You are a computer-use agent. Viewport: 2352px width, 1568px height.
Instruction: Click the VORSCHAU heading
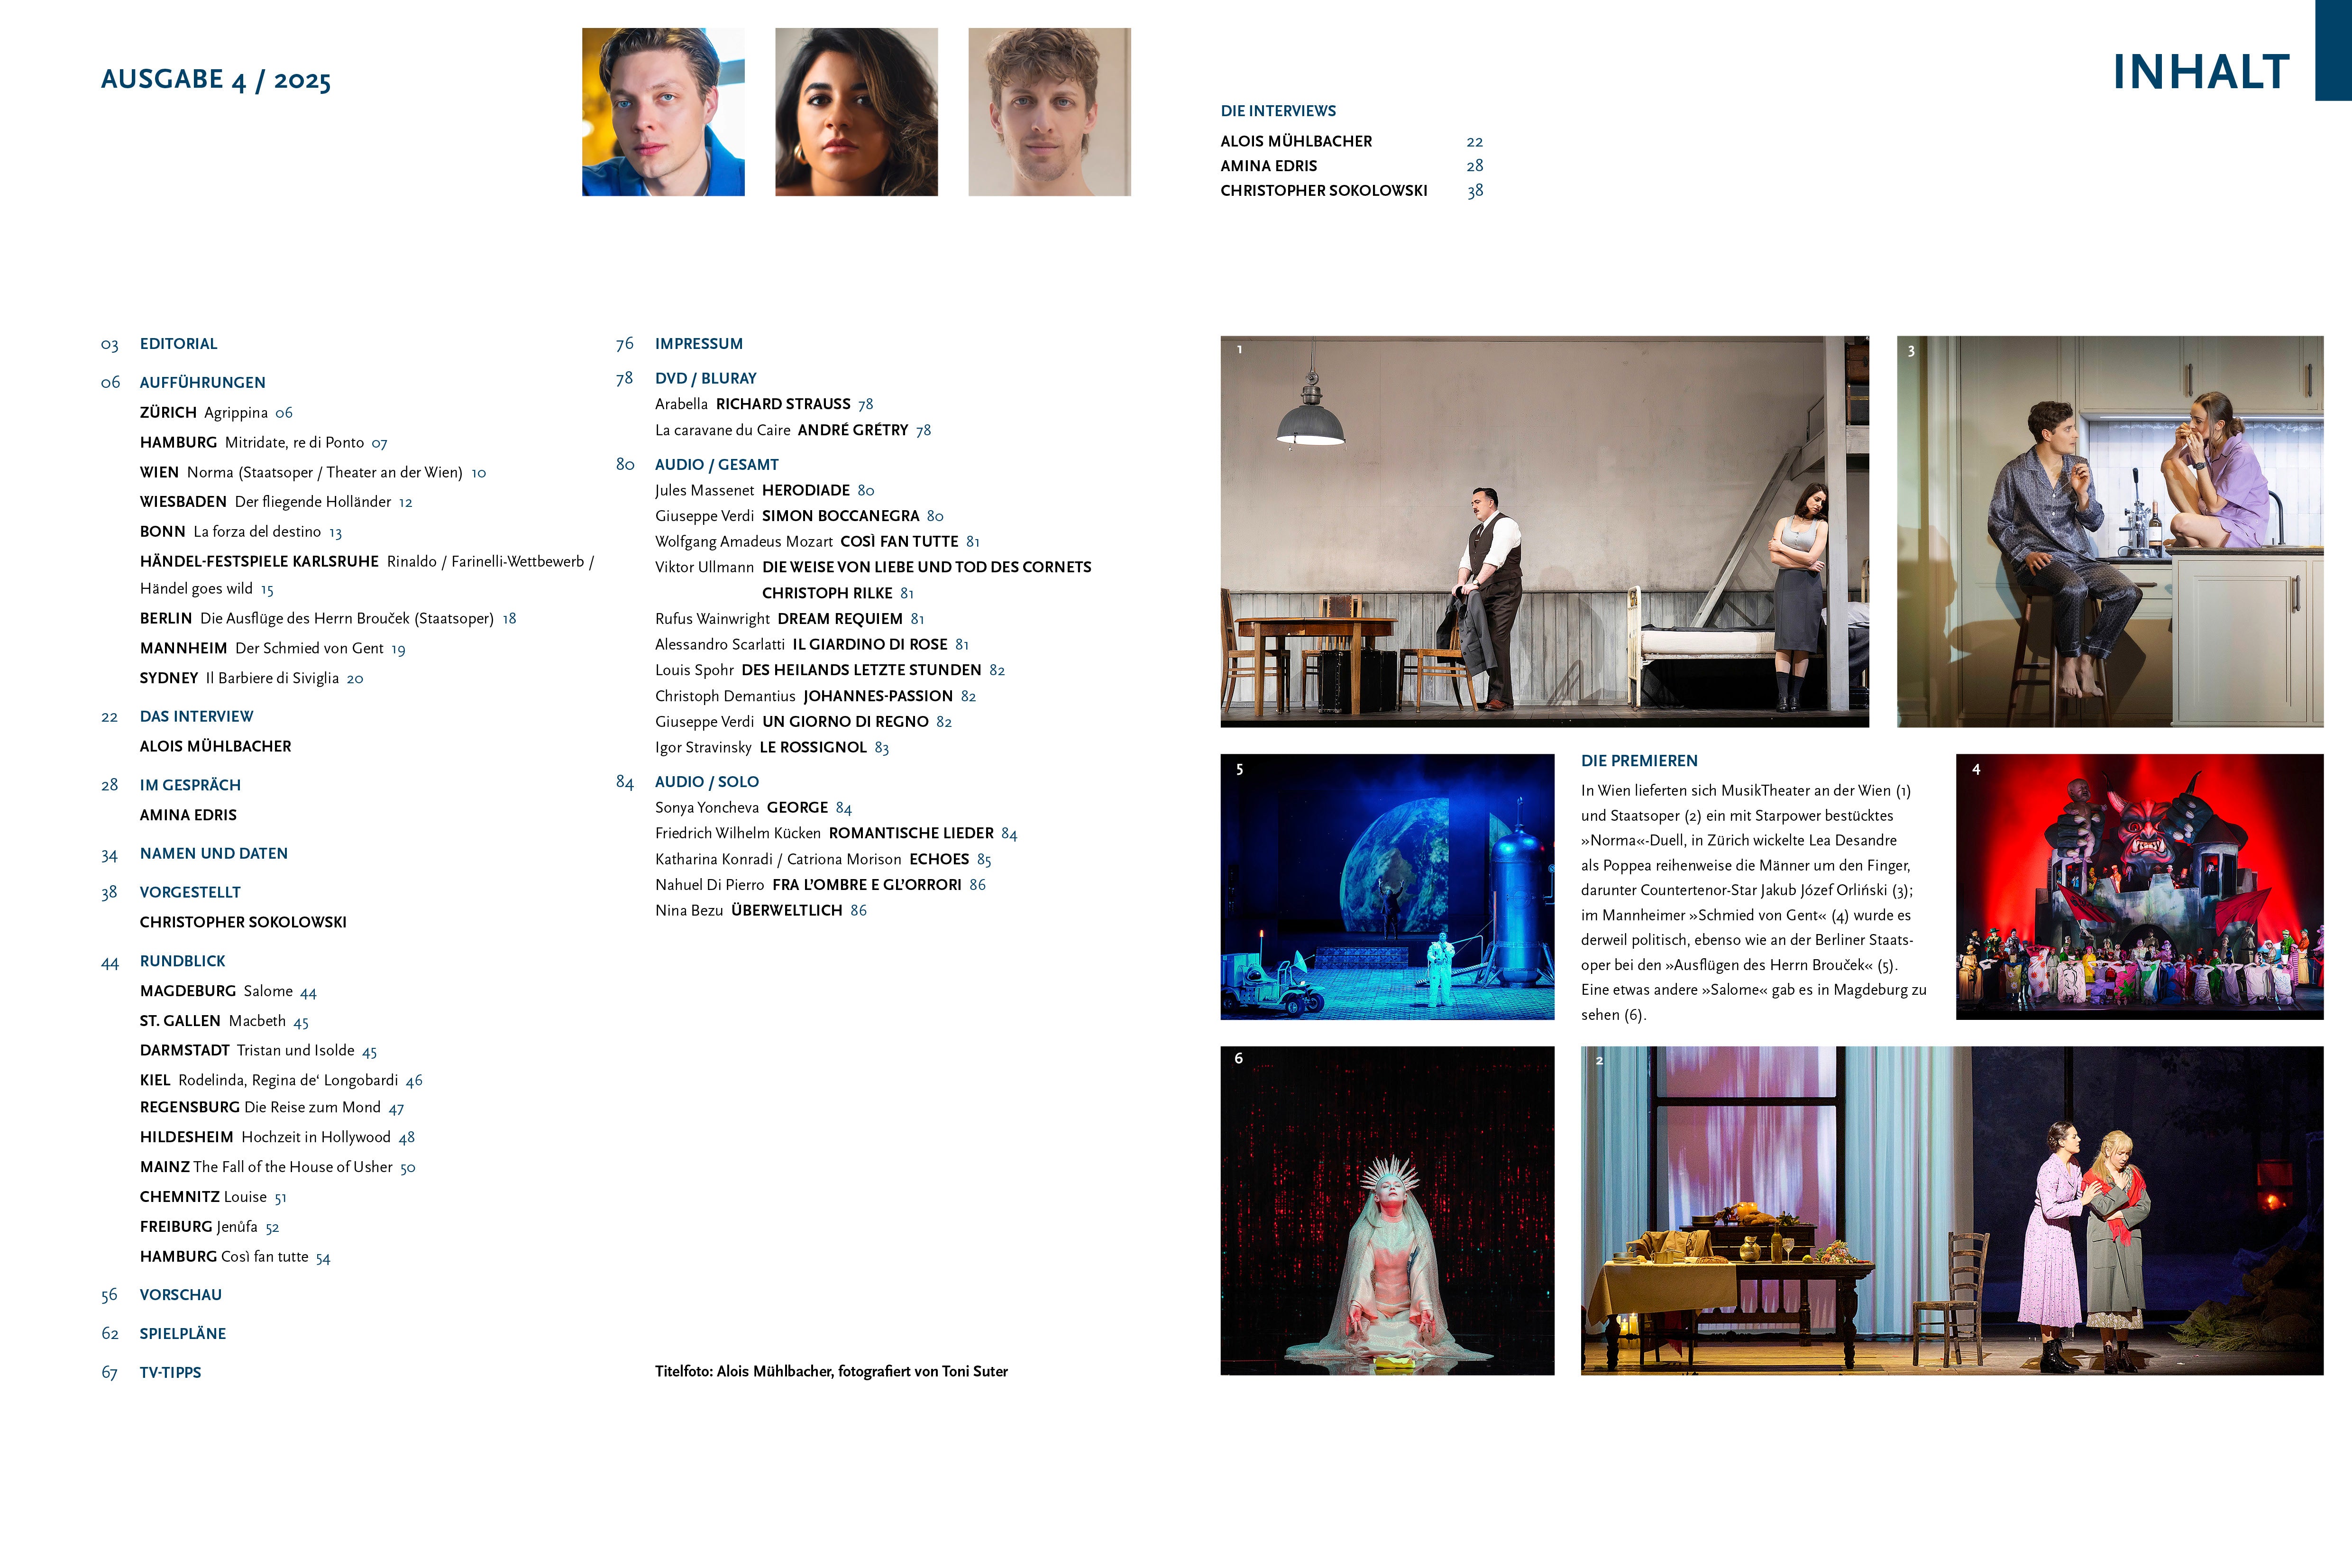pyautogui.click(x=180, y=1296)
